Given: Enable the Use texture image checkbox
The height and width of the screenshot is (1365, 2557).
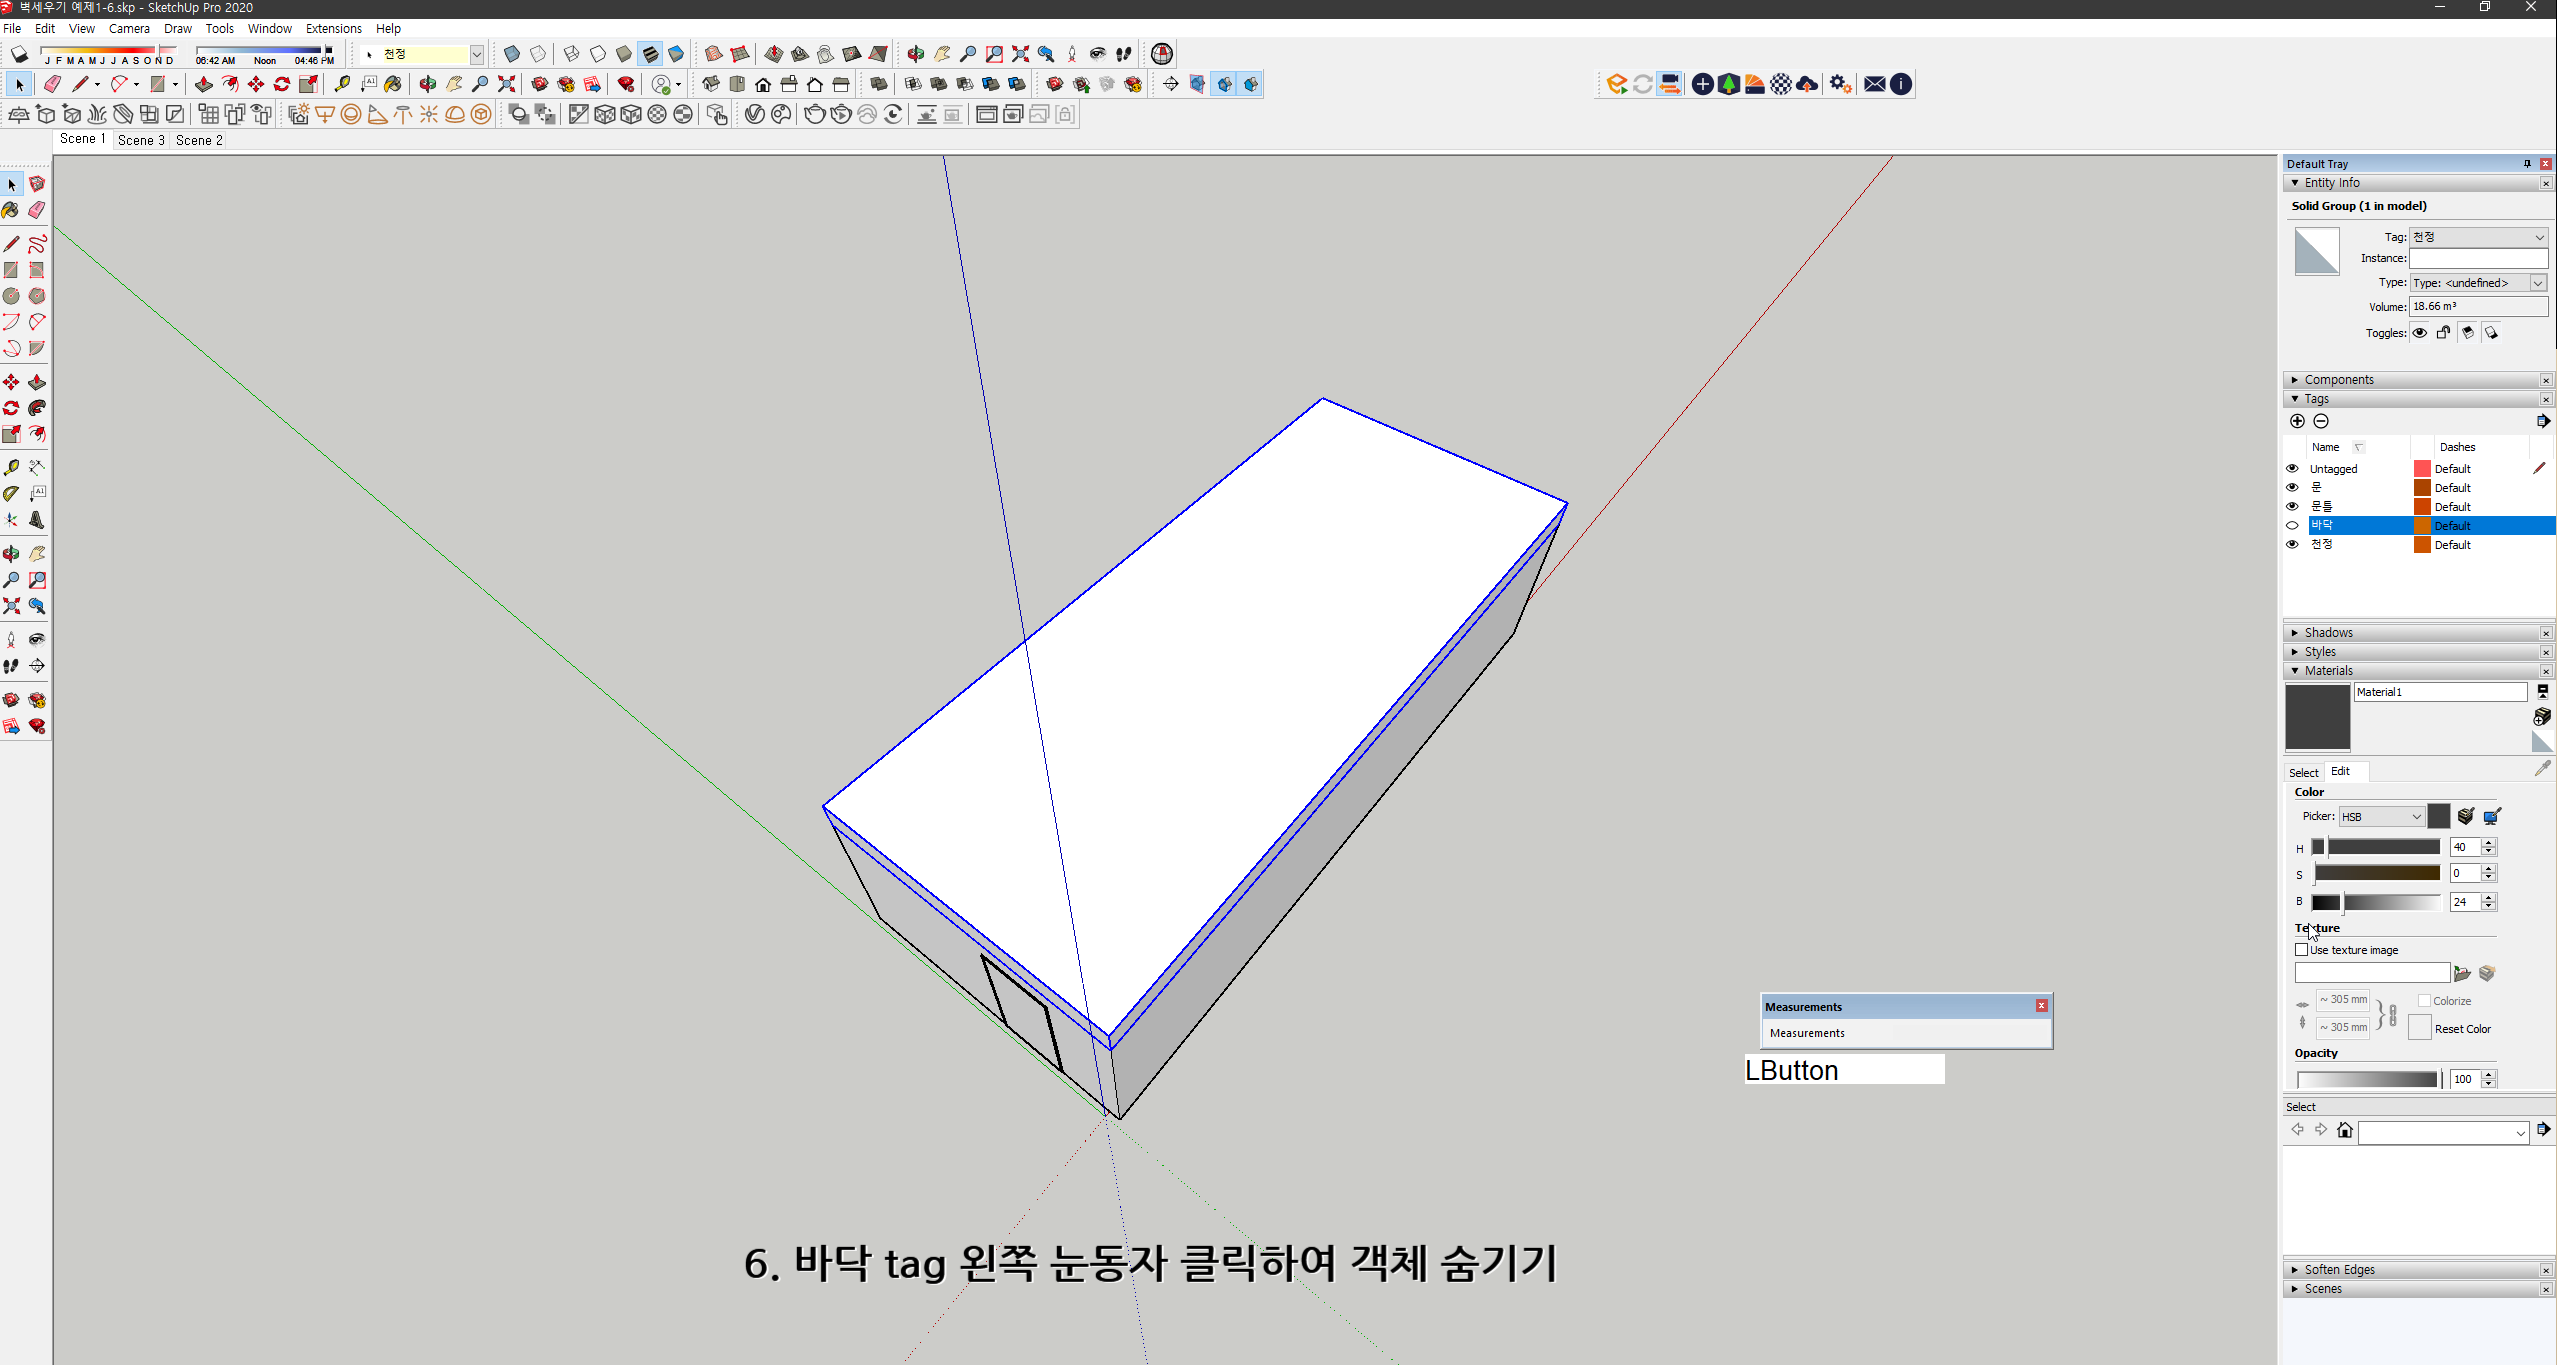Looking at the screenshot, I should tap(2302, 949).
